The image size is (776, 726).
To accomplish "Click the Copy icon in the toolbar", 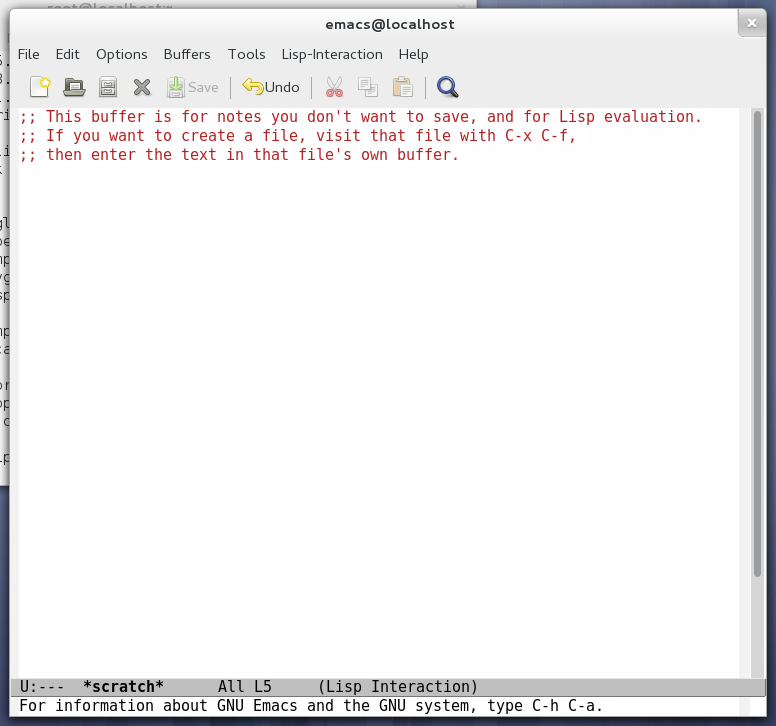I will tap(368, 87).
